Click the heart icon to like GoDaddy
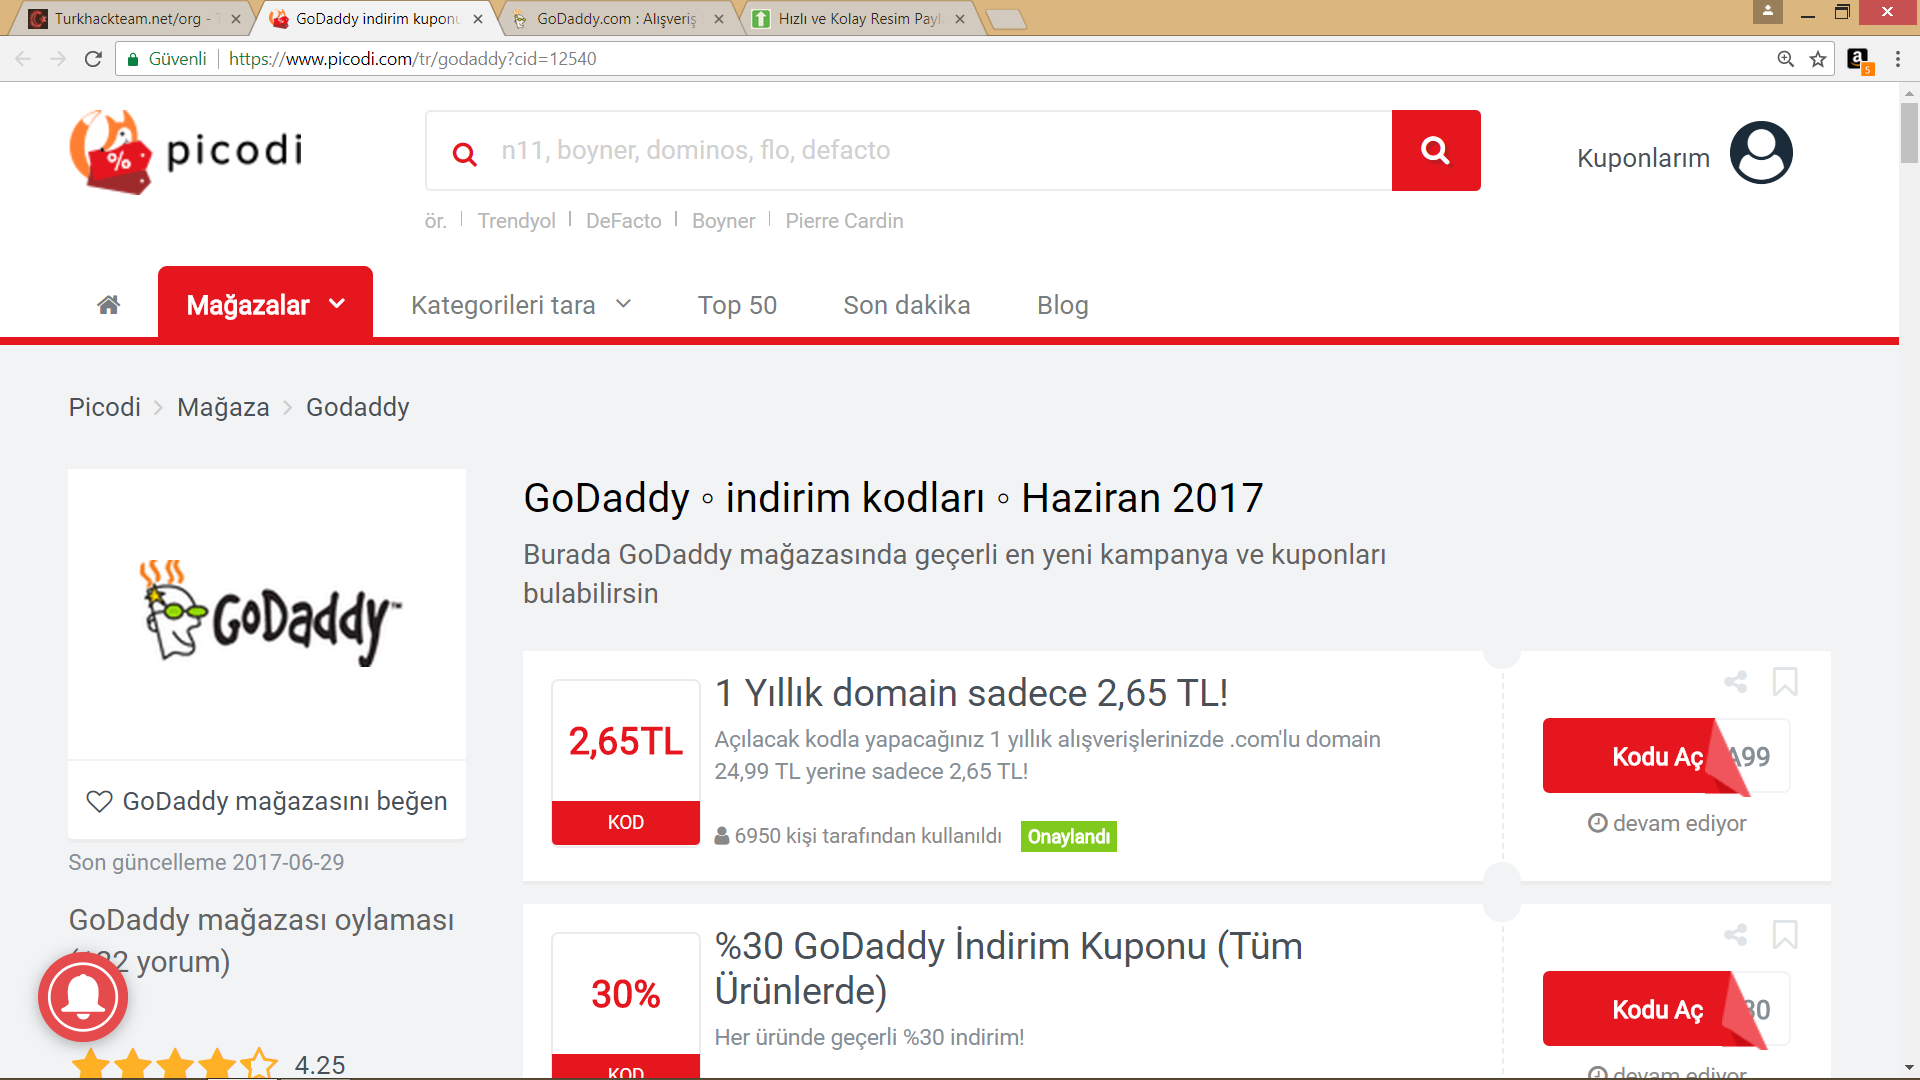 [x=99, y=801]
